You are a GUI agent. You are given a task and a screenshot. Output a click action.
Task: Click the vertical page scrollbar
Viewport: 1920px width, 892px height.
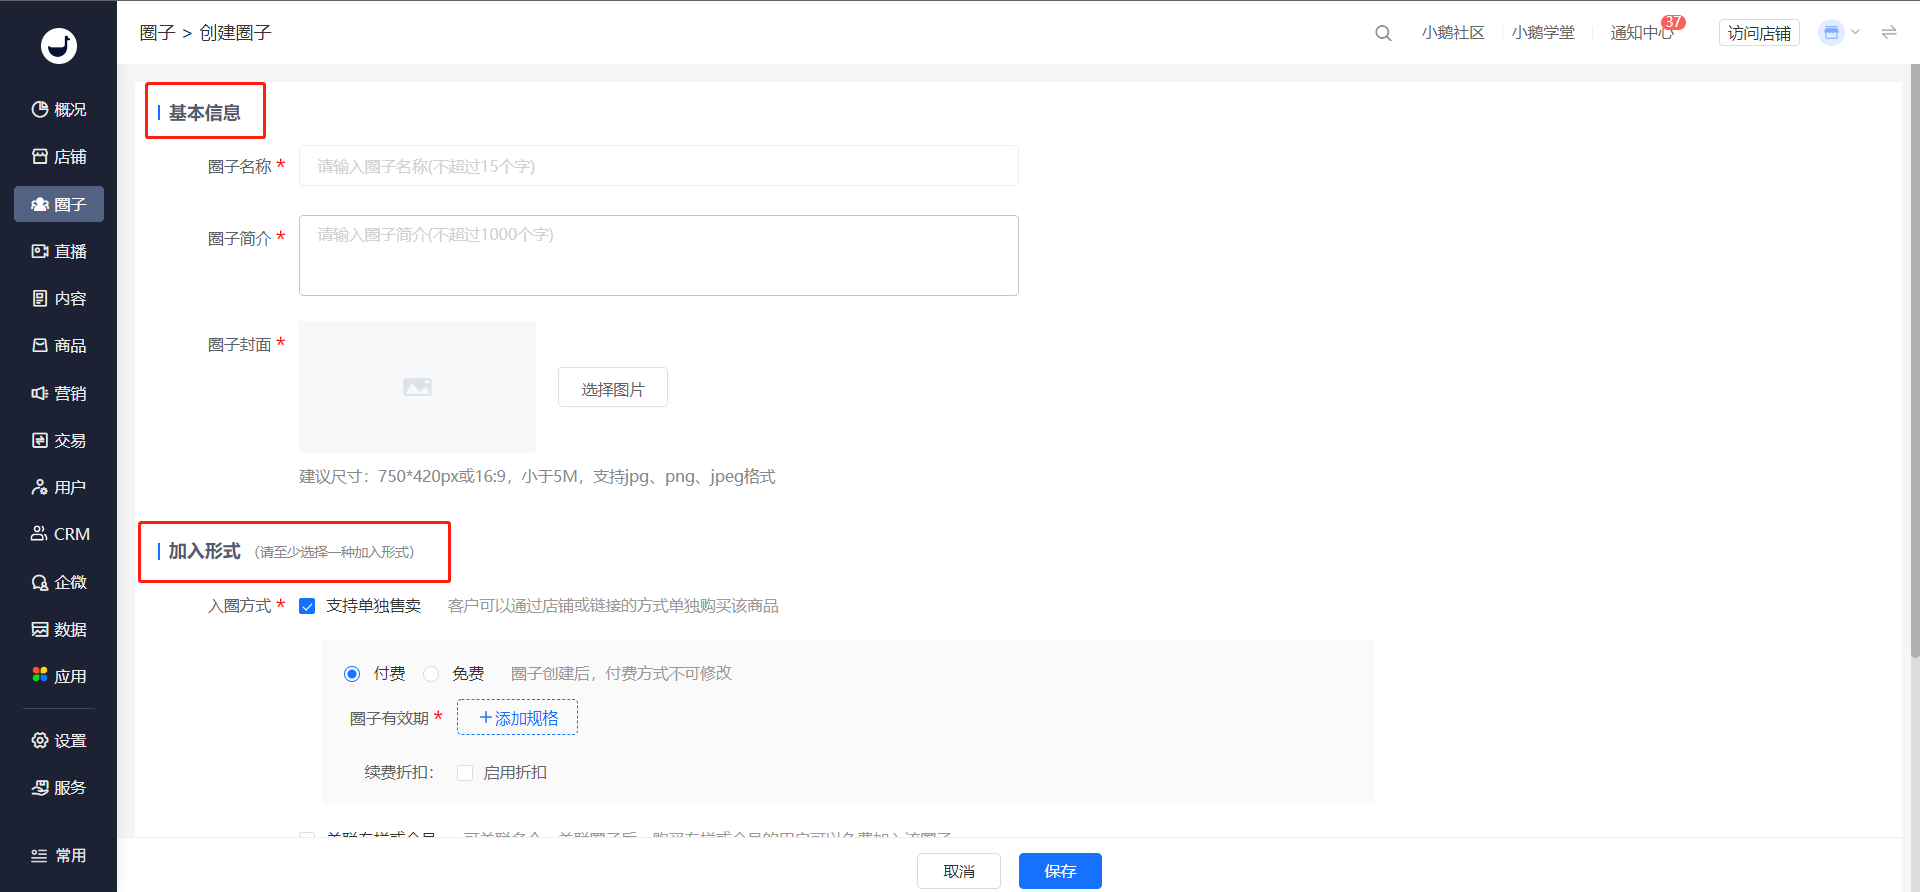tap(1914, 360)
